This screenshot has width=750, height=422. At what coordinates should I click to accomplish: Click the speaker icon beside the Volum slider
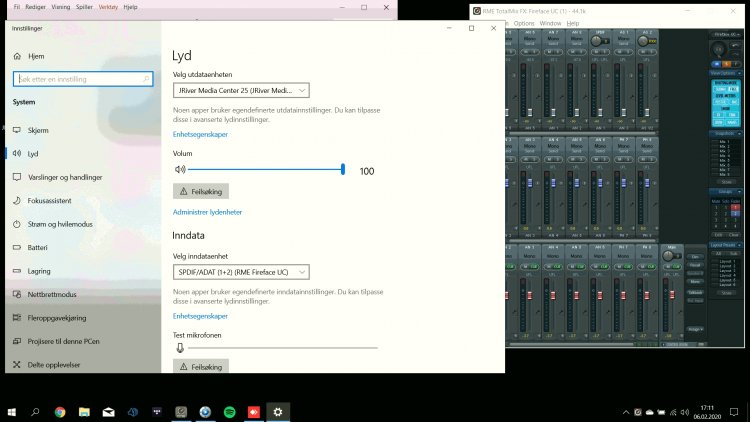point(180,169)
